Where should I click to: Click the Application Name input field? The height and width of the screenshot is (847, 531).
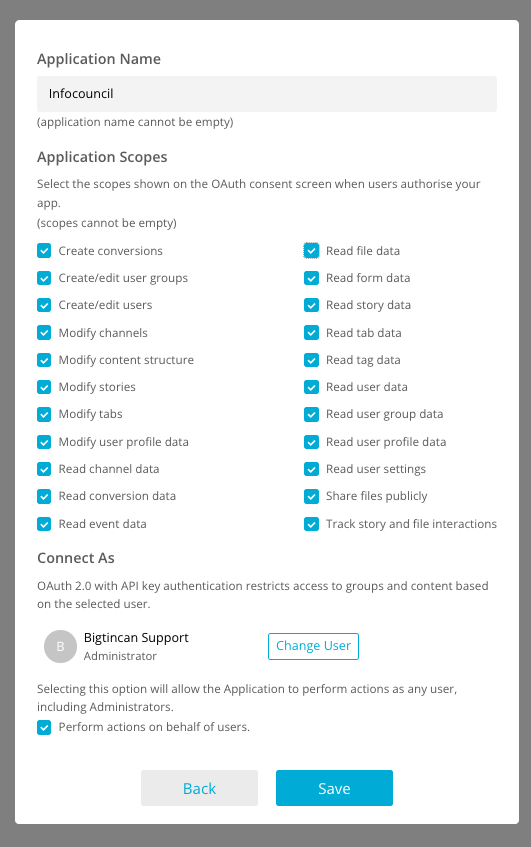tap(267, 94)
